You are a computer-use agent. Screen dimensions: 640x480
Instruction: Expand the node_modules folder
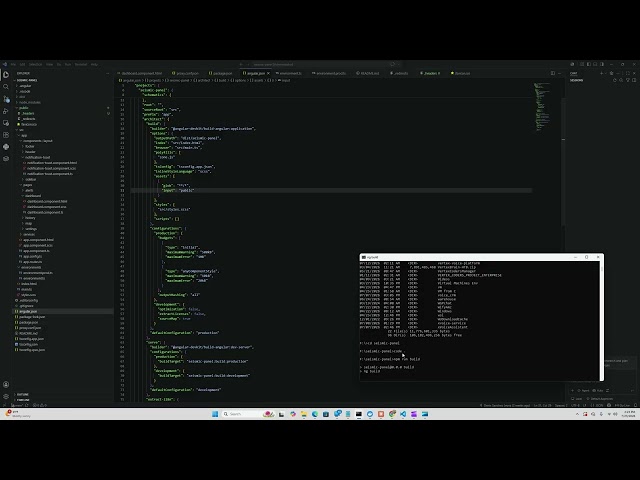pos(29,102)
